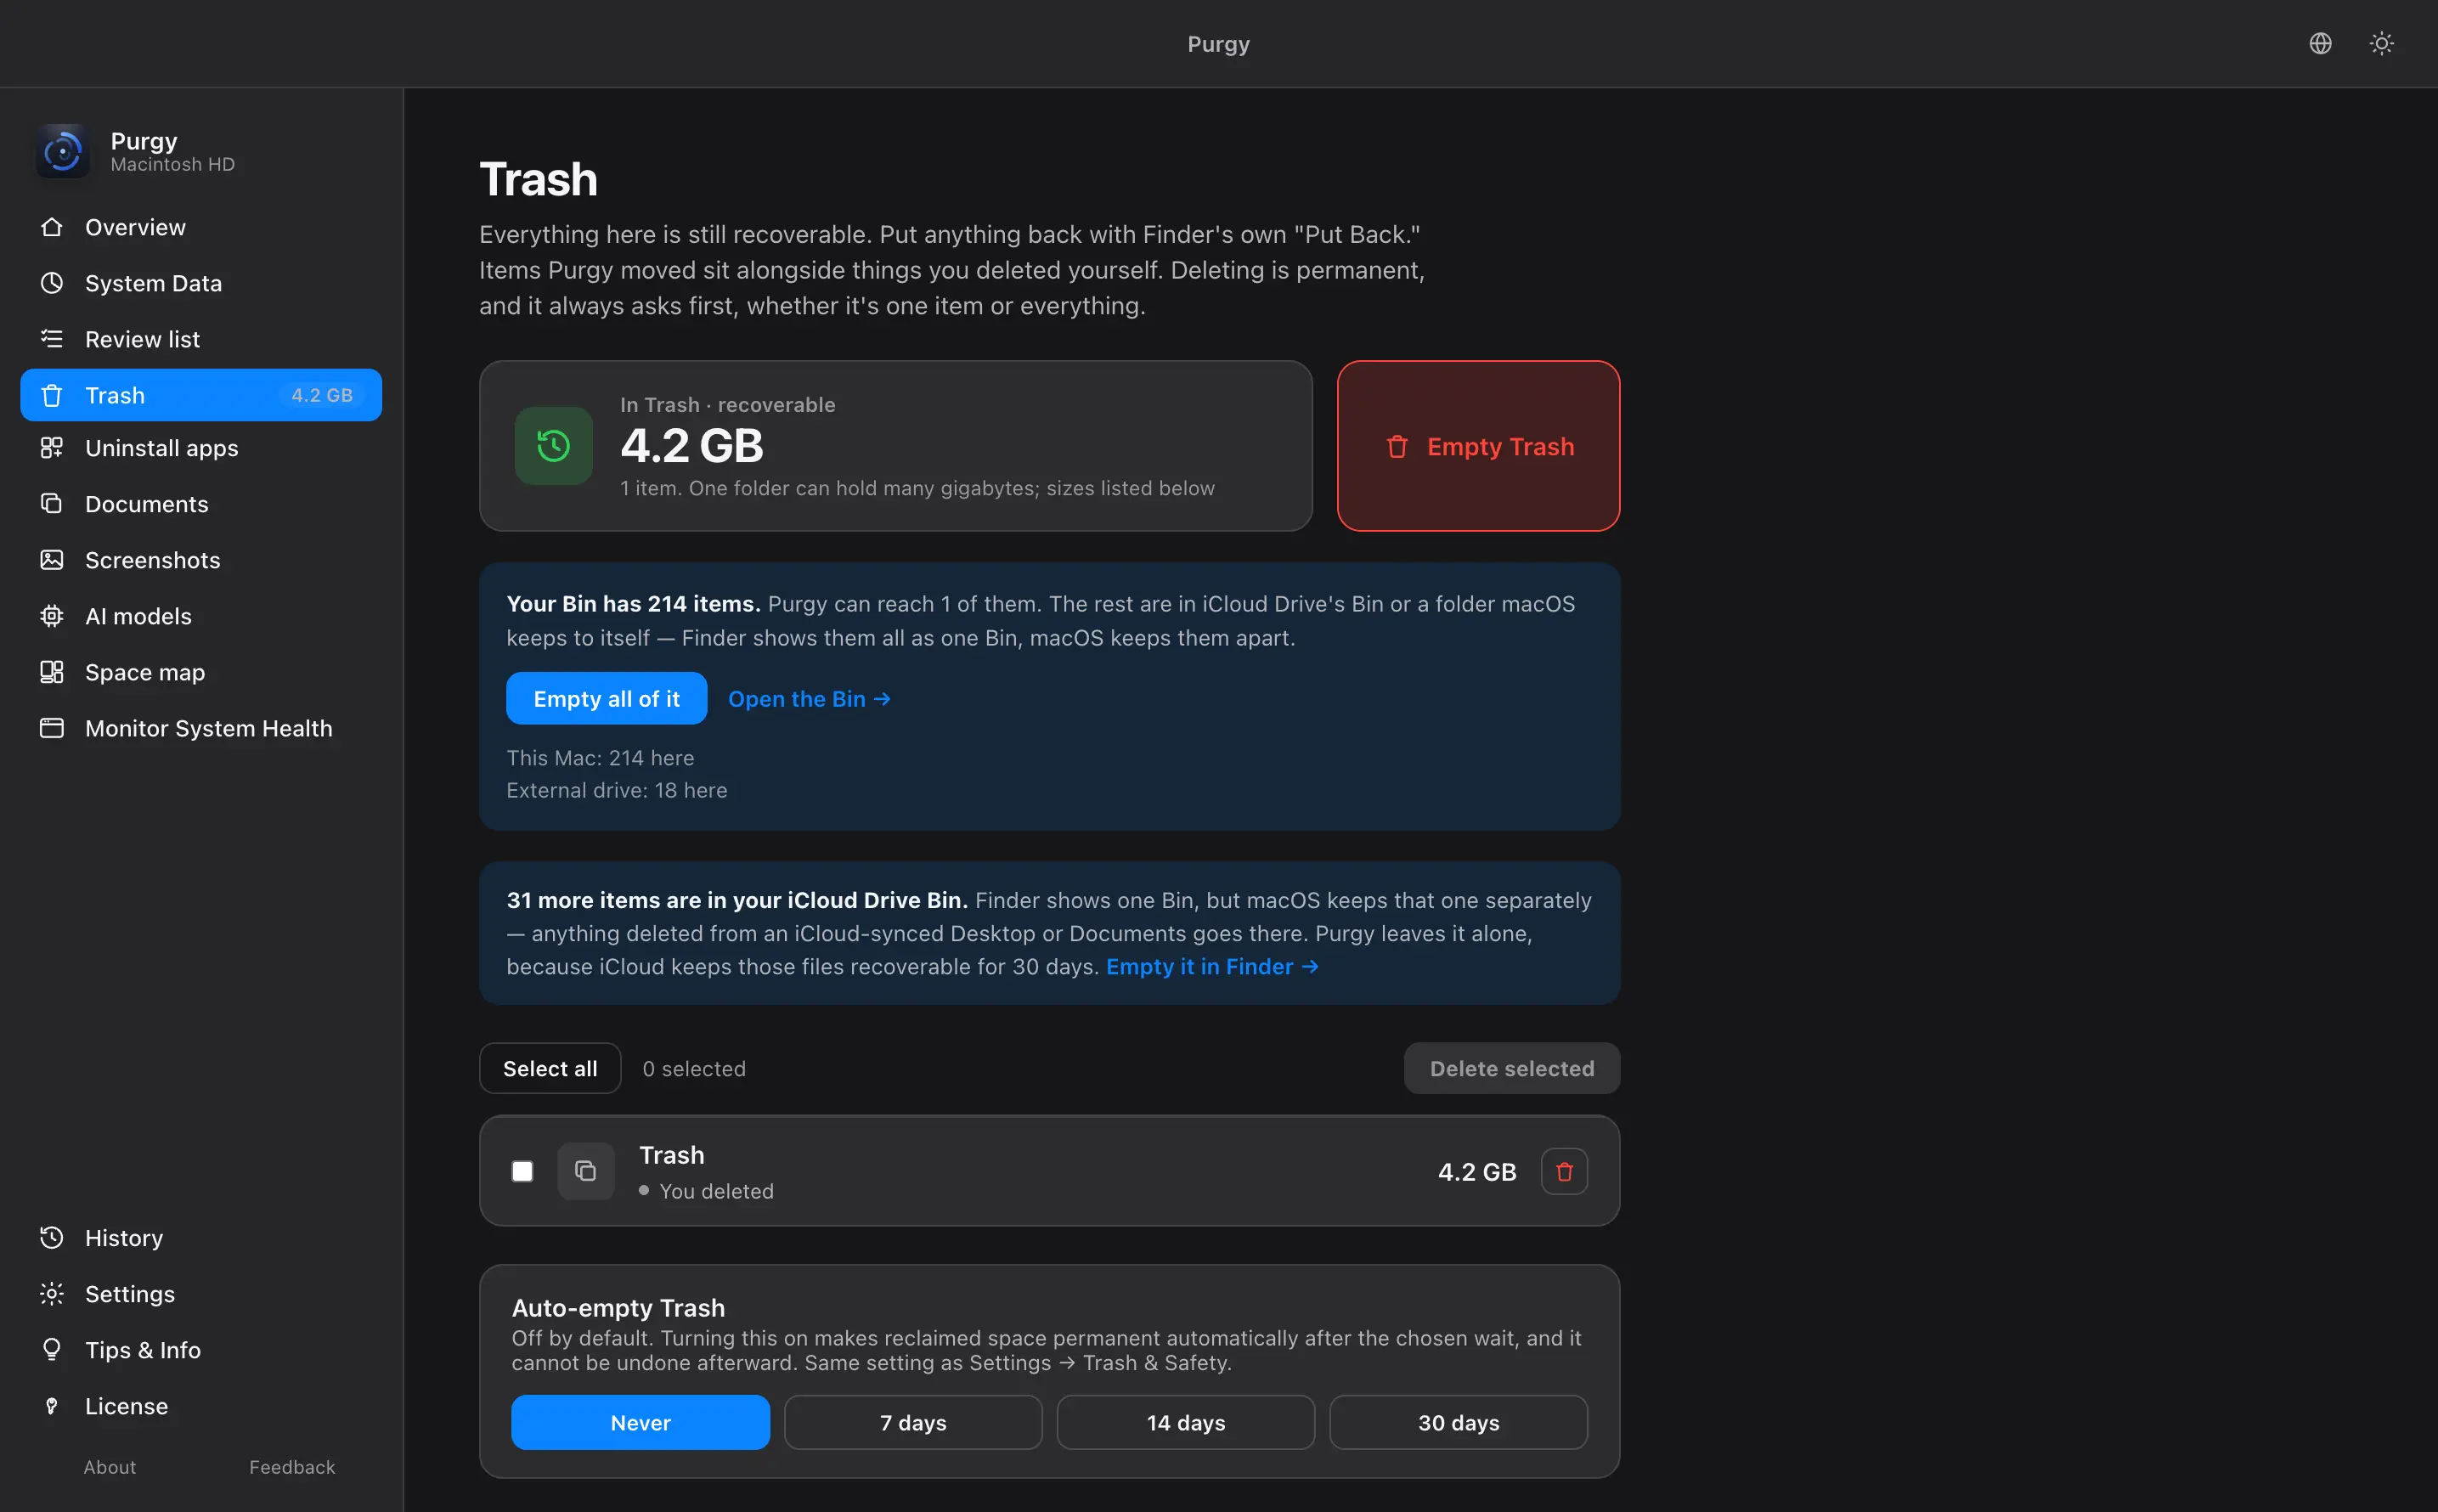2438x1512 pixels.
Task: Click the red Empty Trash button
Action: [x=1478, y=446]
